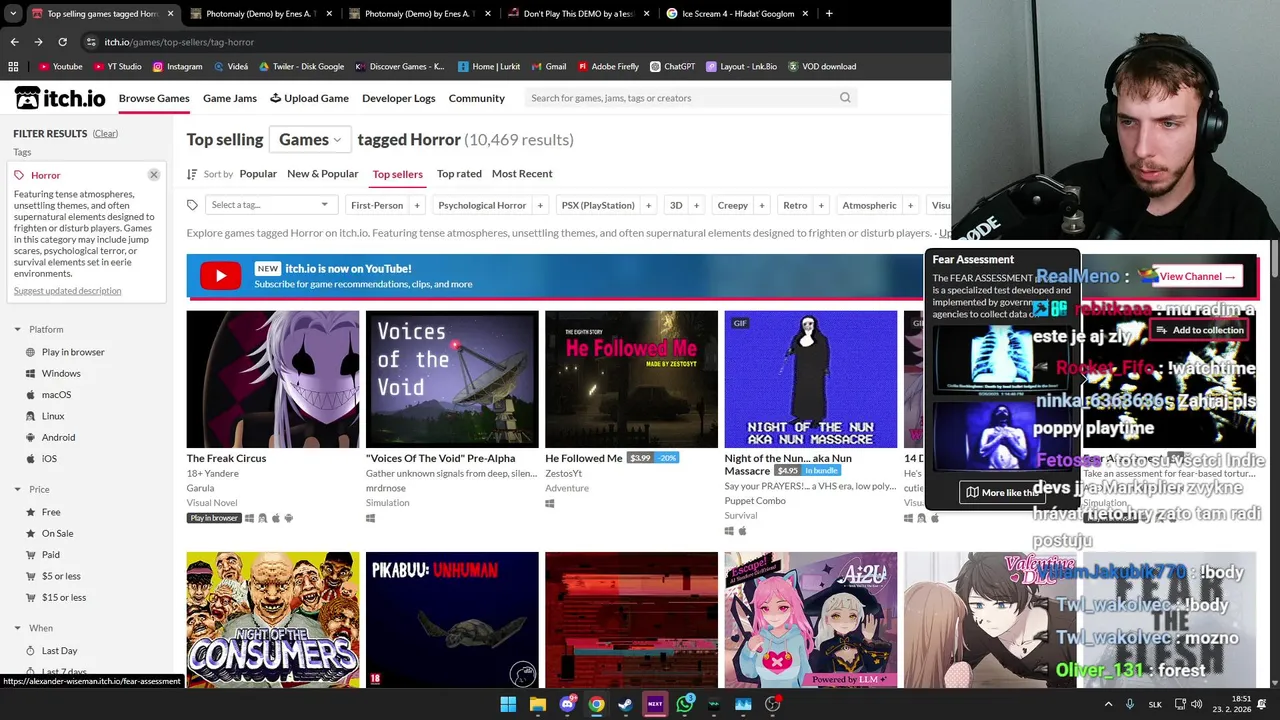The image size is (1280, 720).
Task: Click the plus next to Psychological Horror tag
Action: pos(540,205)
